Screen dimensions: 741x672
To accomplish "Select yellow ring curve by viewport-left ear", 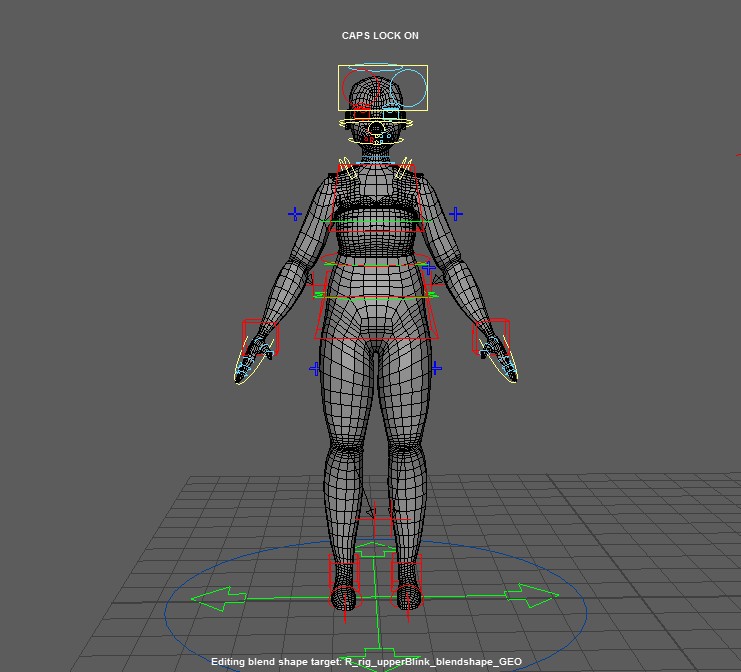I will (x=344, y=124).
